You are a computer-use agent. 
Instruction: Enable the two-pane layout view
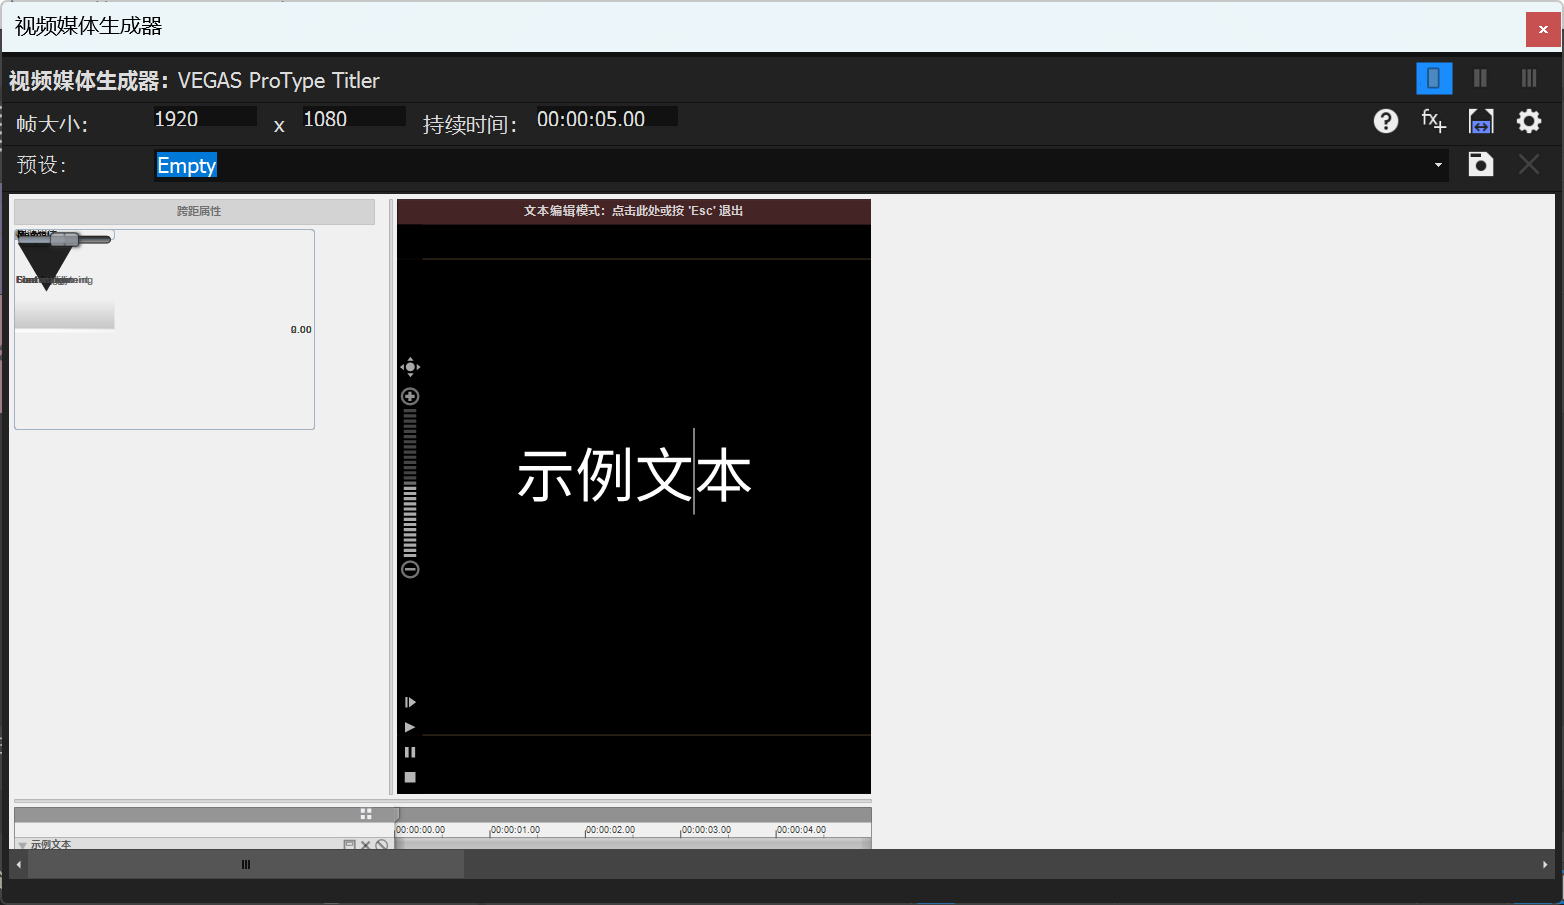[1481, 78]
